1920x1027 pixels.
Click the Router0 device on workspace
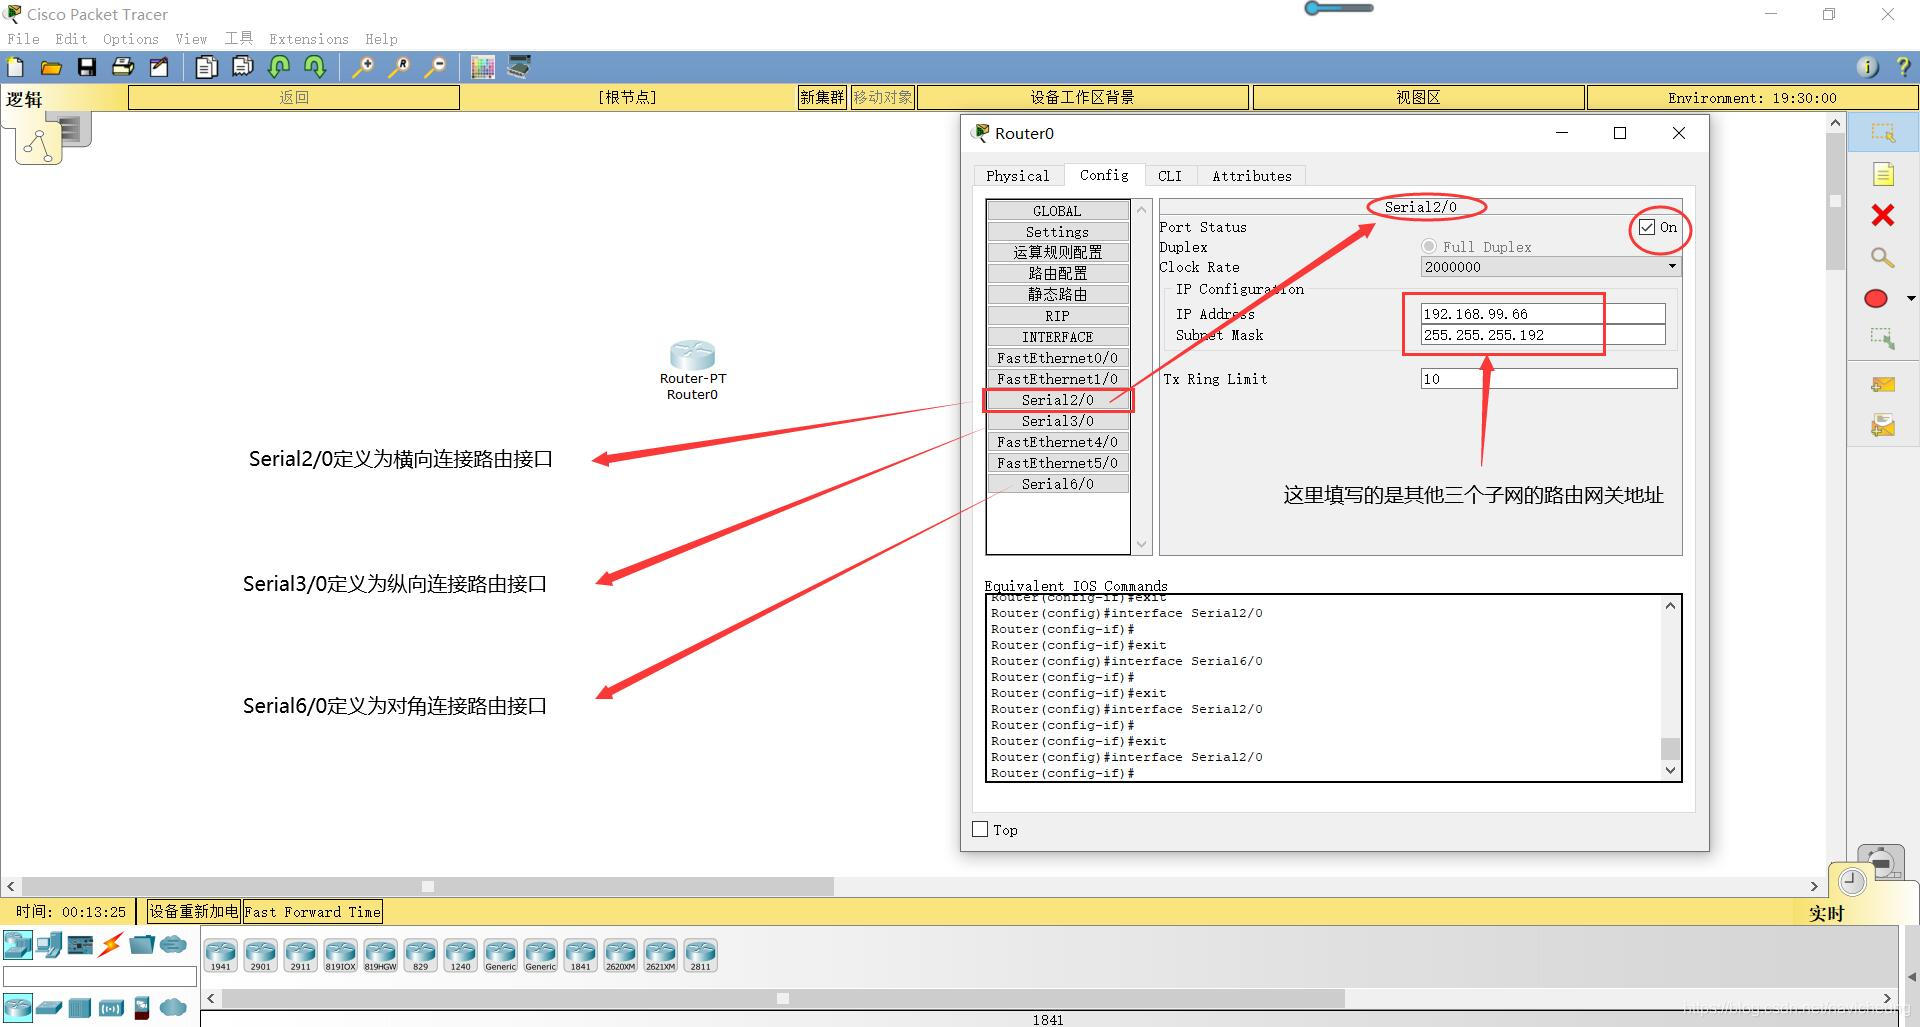[x=692, y=356]
